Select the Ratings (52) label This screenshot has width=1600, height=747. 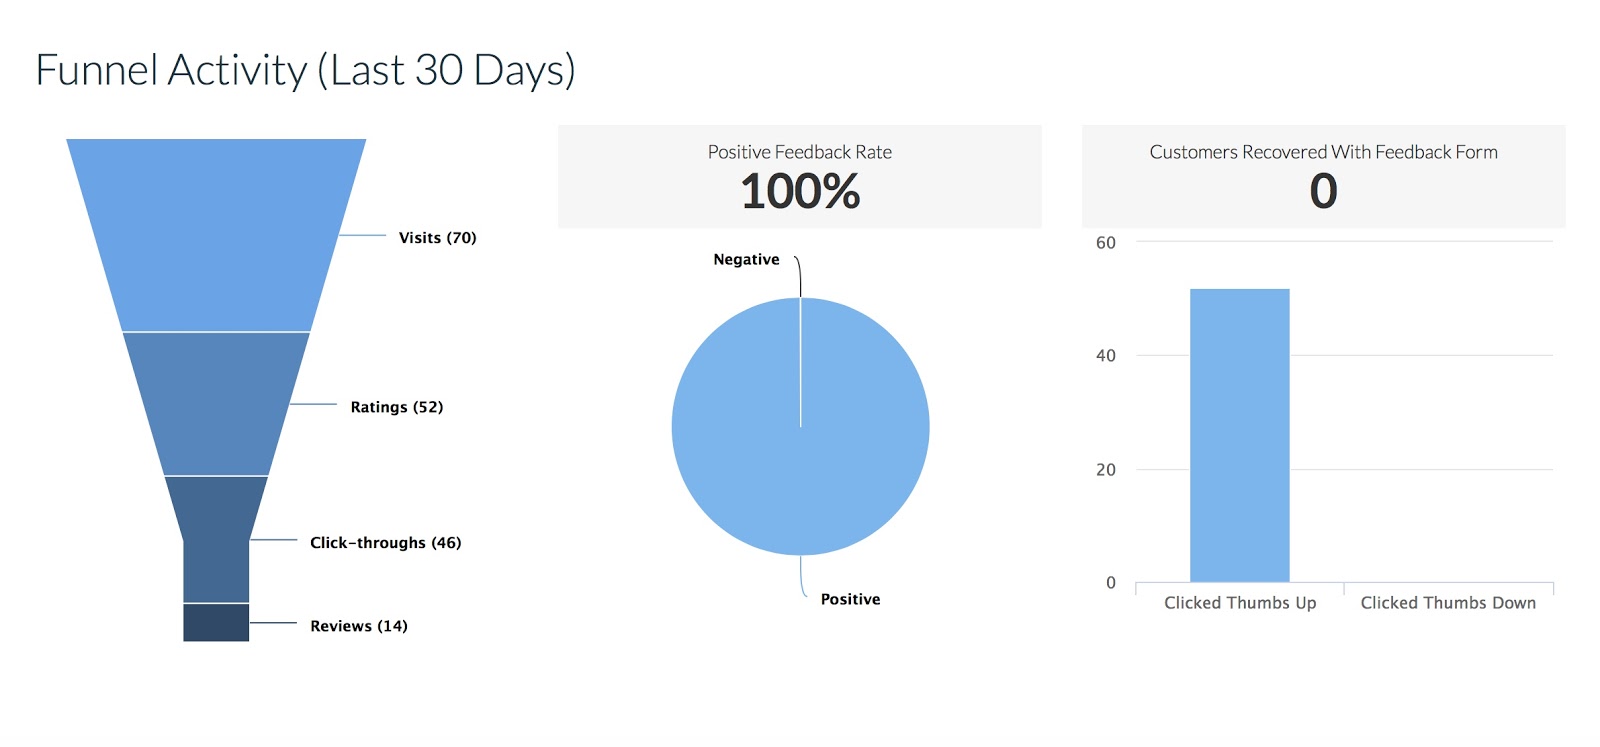click(396, 407)
